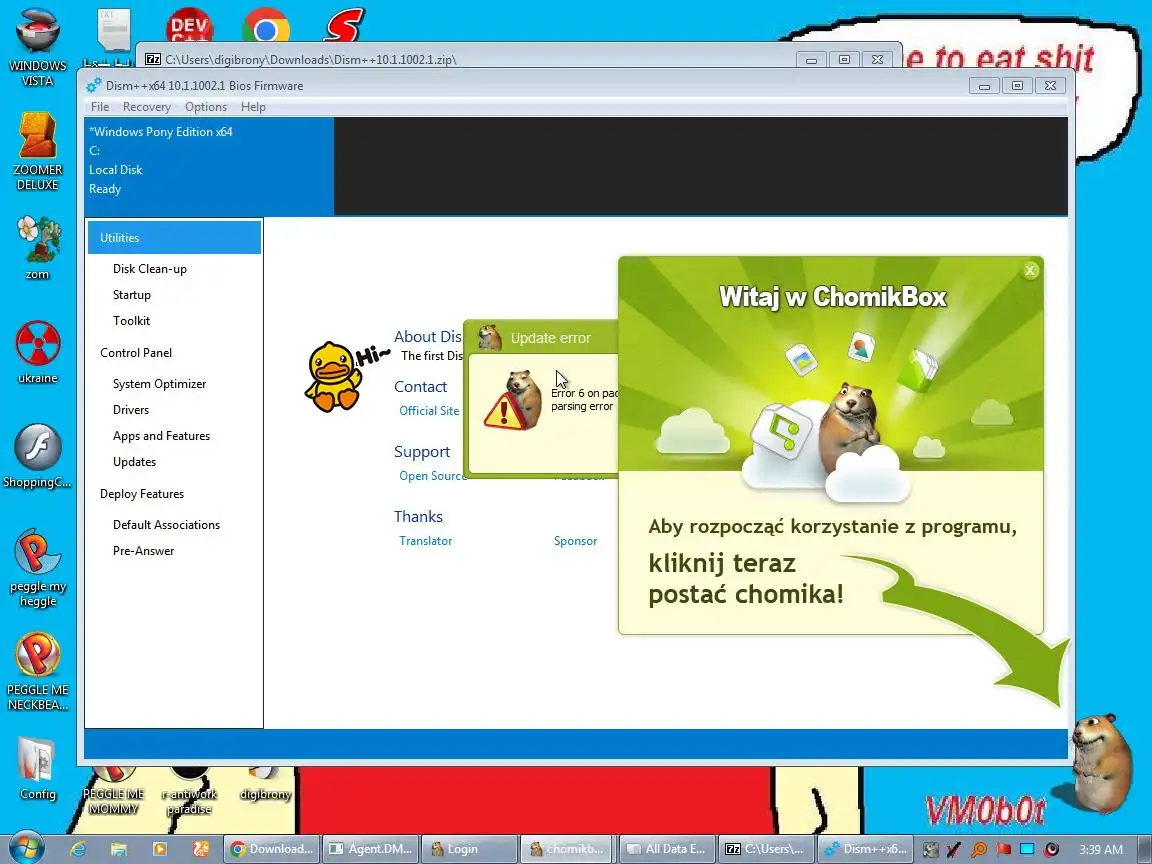Open the peggle my heggle icon

37,567
